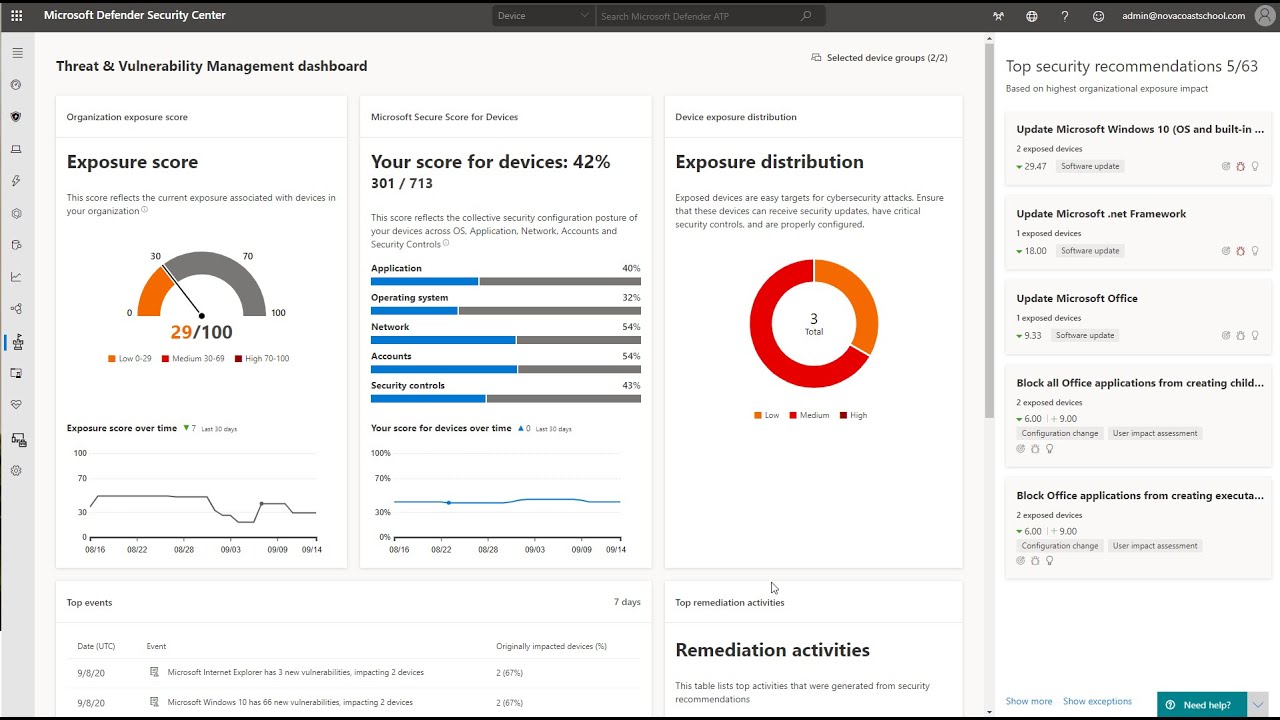The image size is (1280, 720).
Task: Click Software update tag on Update Microsoft Office card
Action: tap(1085, 336)
